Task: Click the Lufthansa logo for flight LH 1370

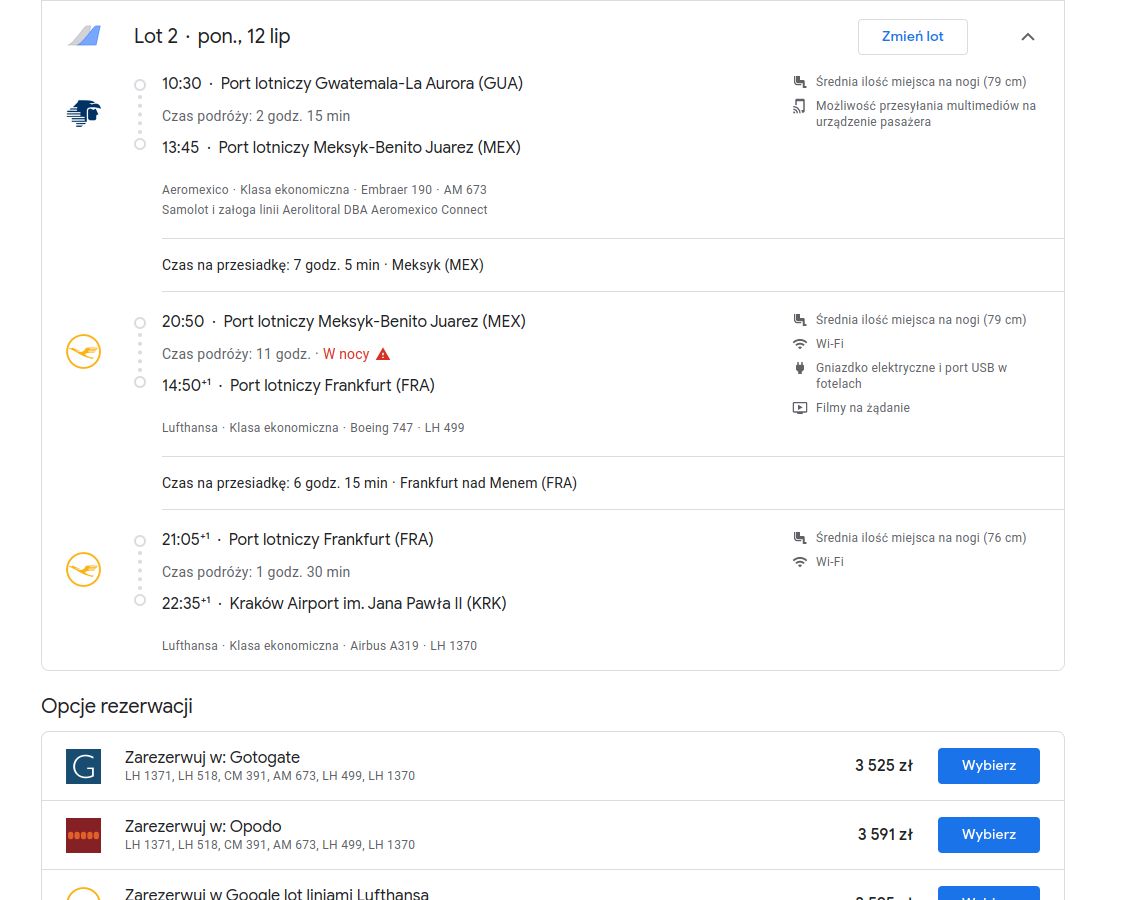Action: tap(83, 570)
